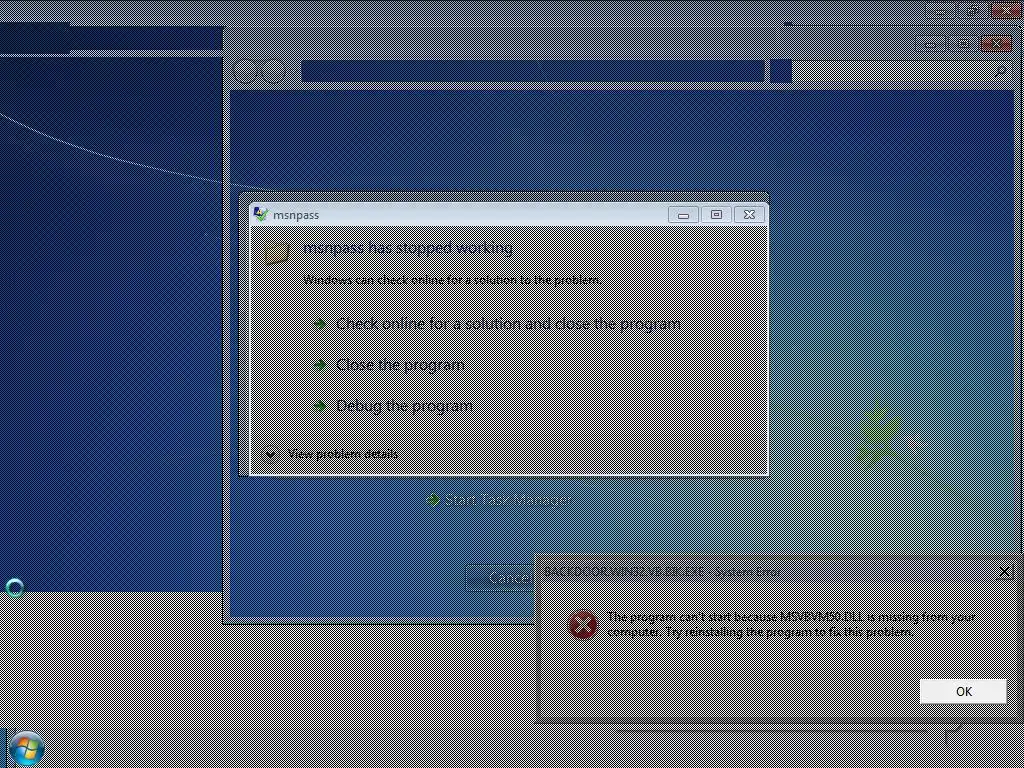This screenshot has width=1024, height=768.
Task: Maximize the msnpass dialog window
Action: (716, 215)
